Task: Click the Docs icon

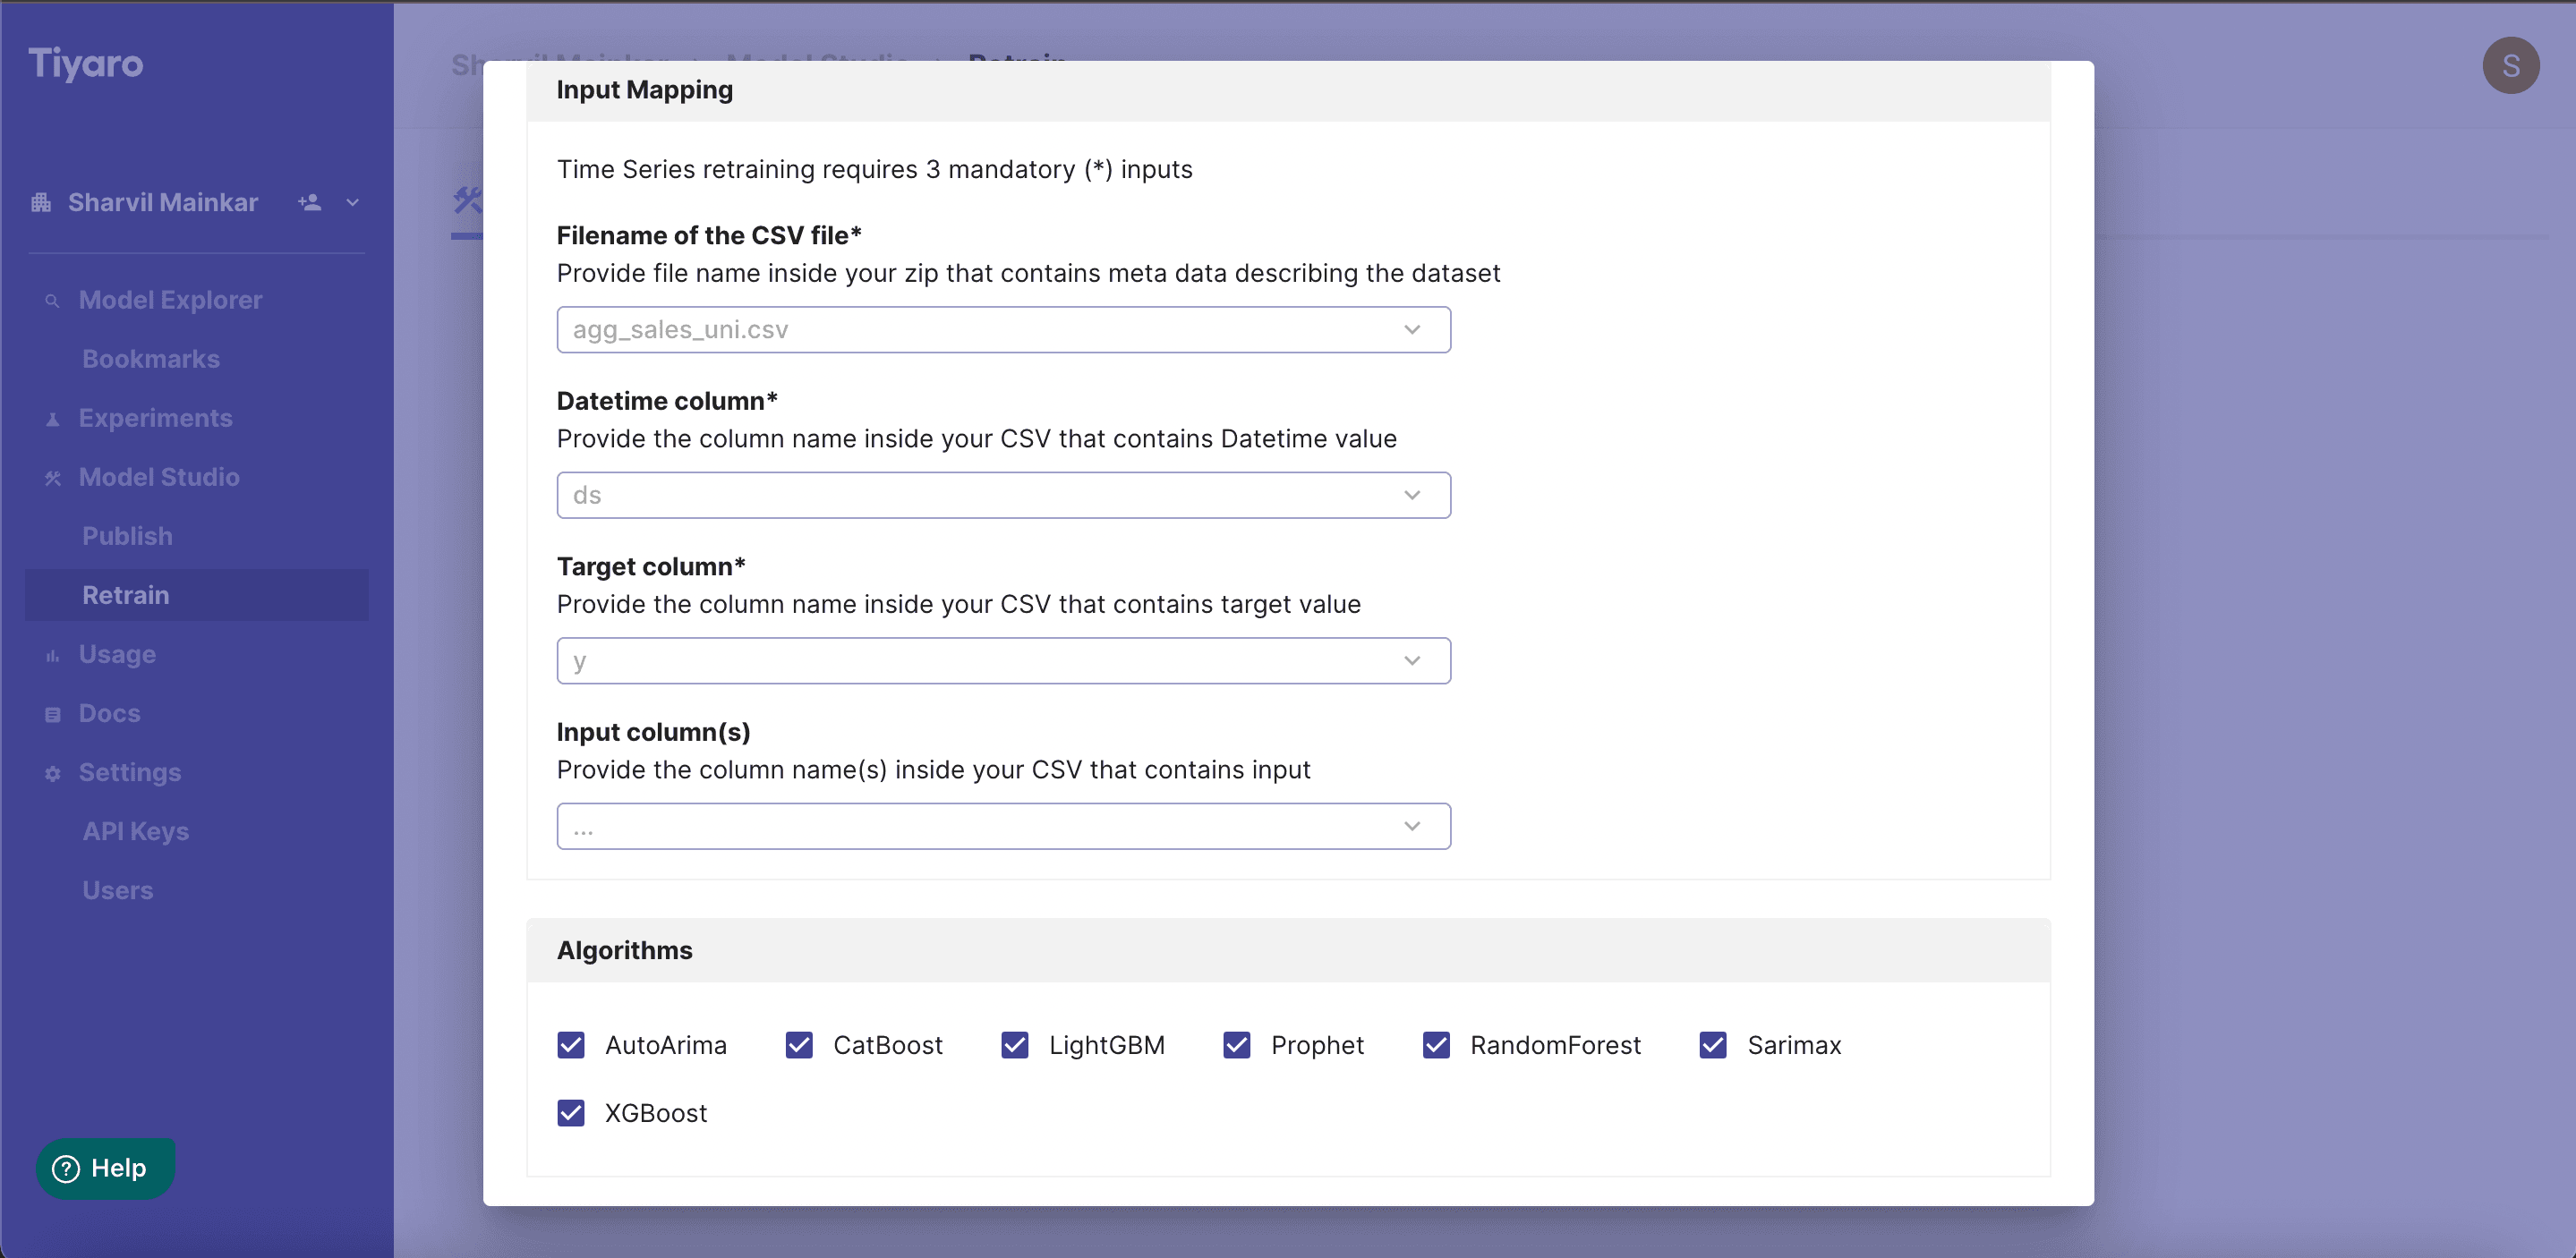Action: [52, 714]
